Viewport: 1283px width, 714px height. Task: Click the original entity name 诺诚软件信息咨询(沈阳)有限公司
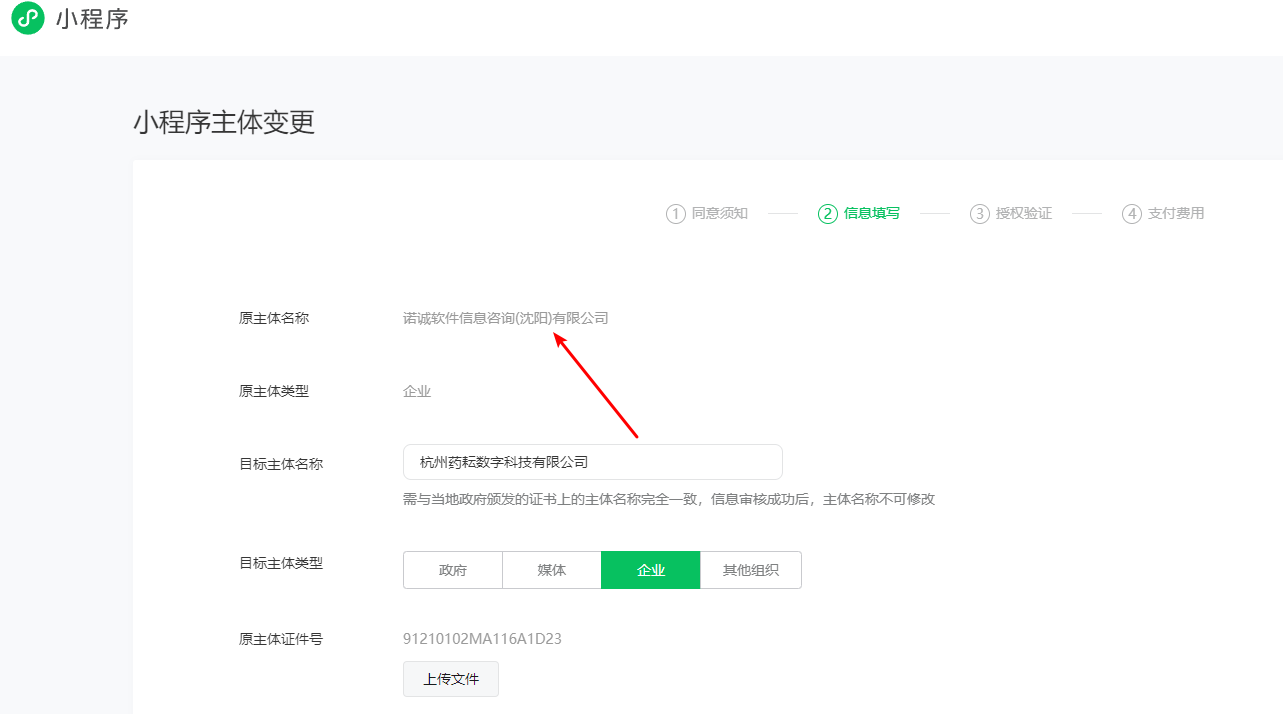click(506, 318)
